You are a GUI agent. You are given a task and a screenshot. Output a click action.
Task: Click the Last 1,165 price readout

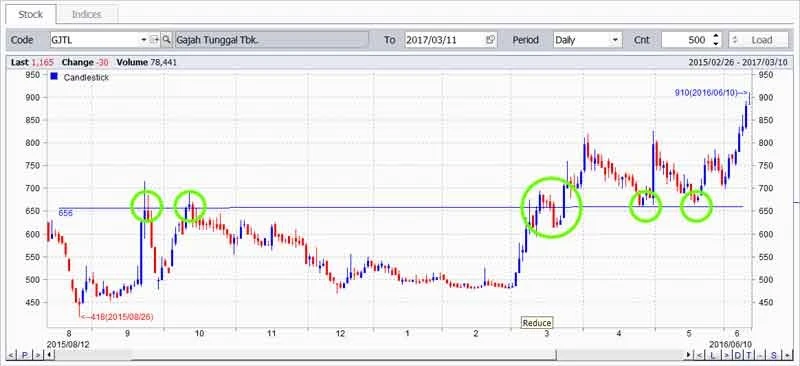pos(32,62)
